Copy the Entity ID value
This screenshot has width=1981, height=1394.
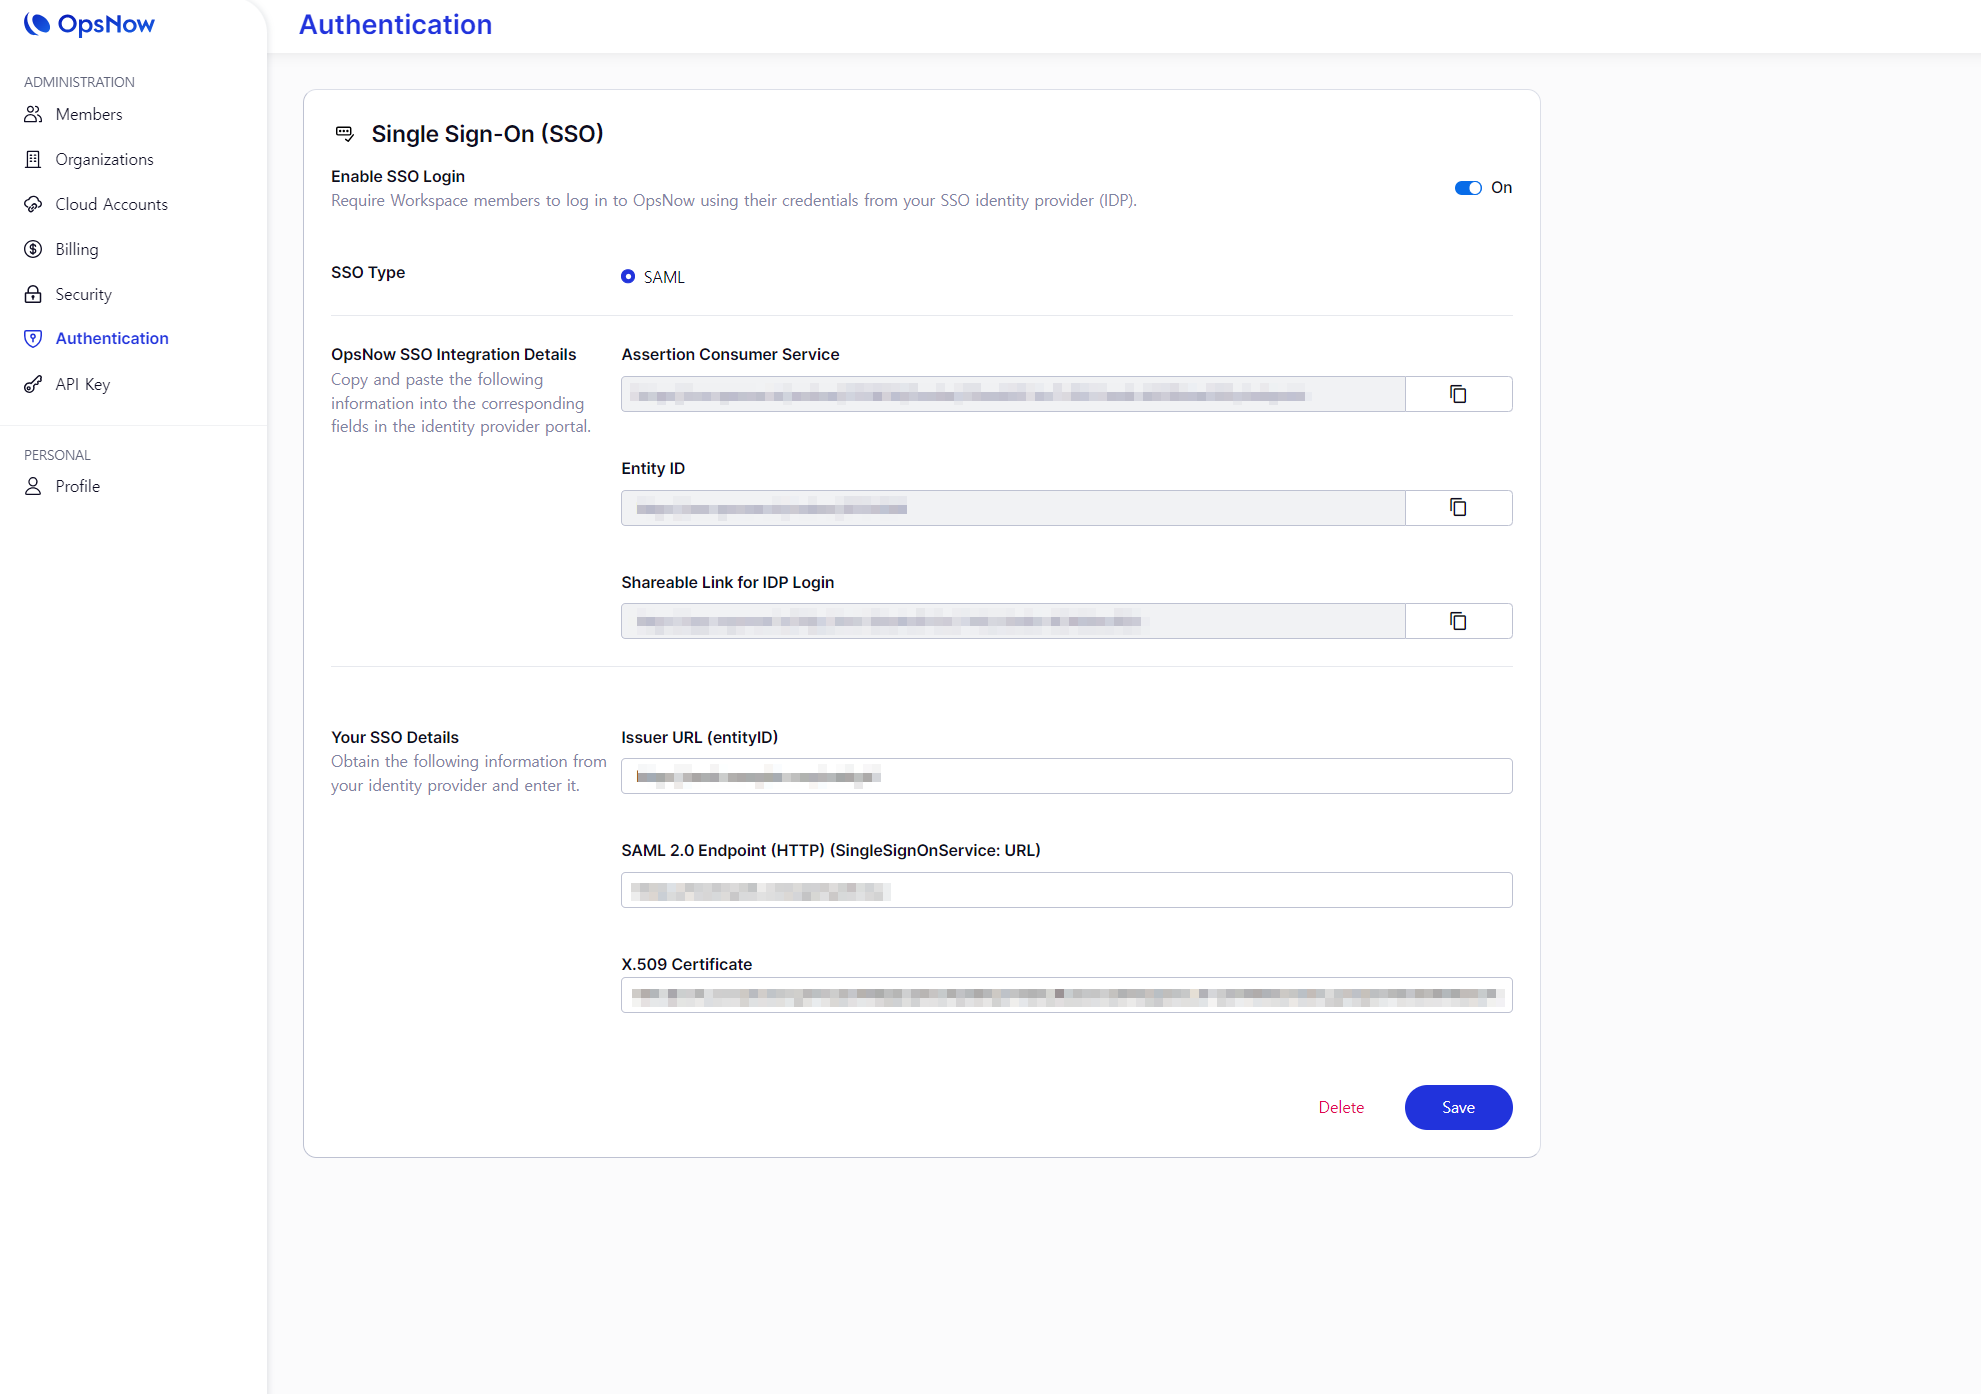[x=1458, y=508]
